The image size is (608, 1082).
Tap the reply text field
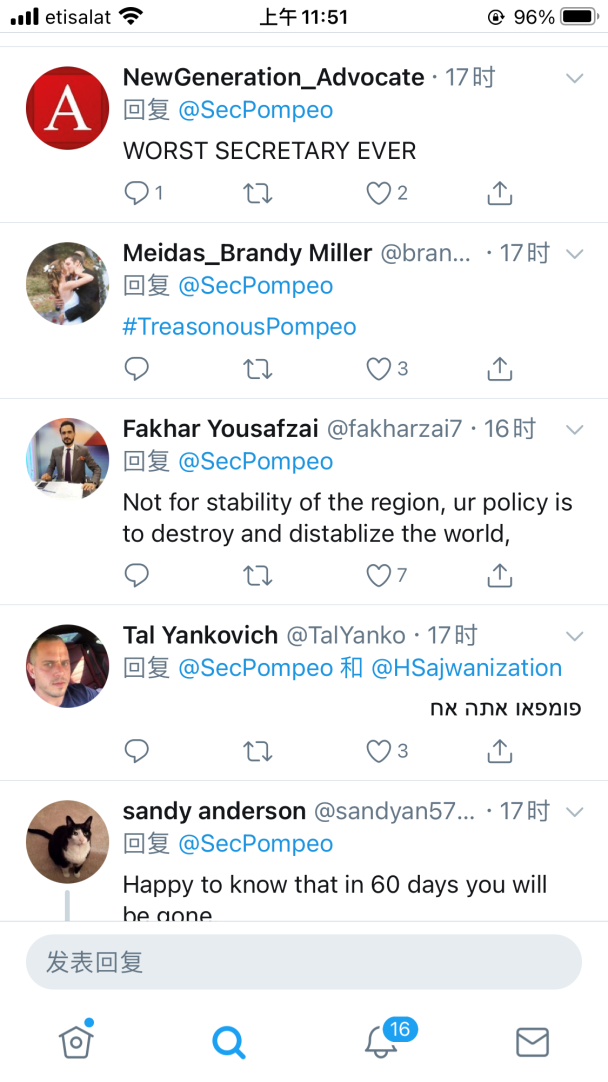click(303, 963)
